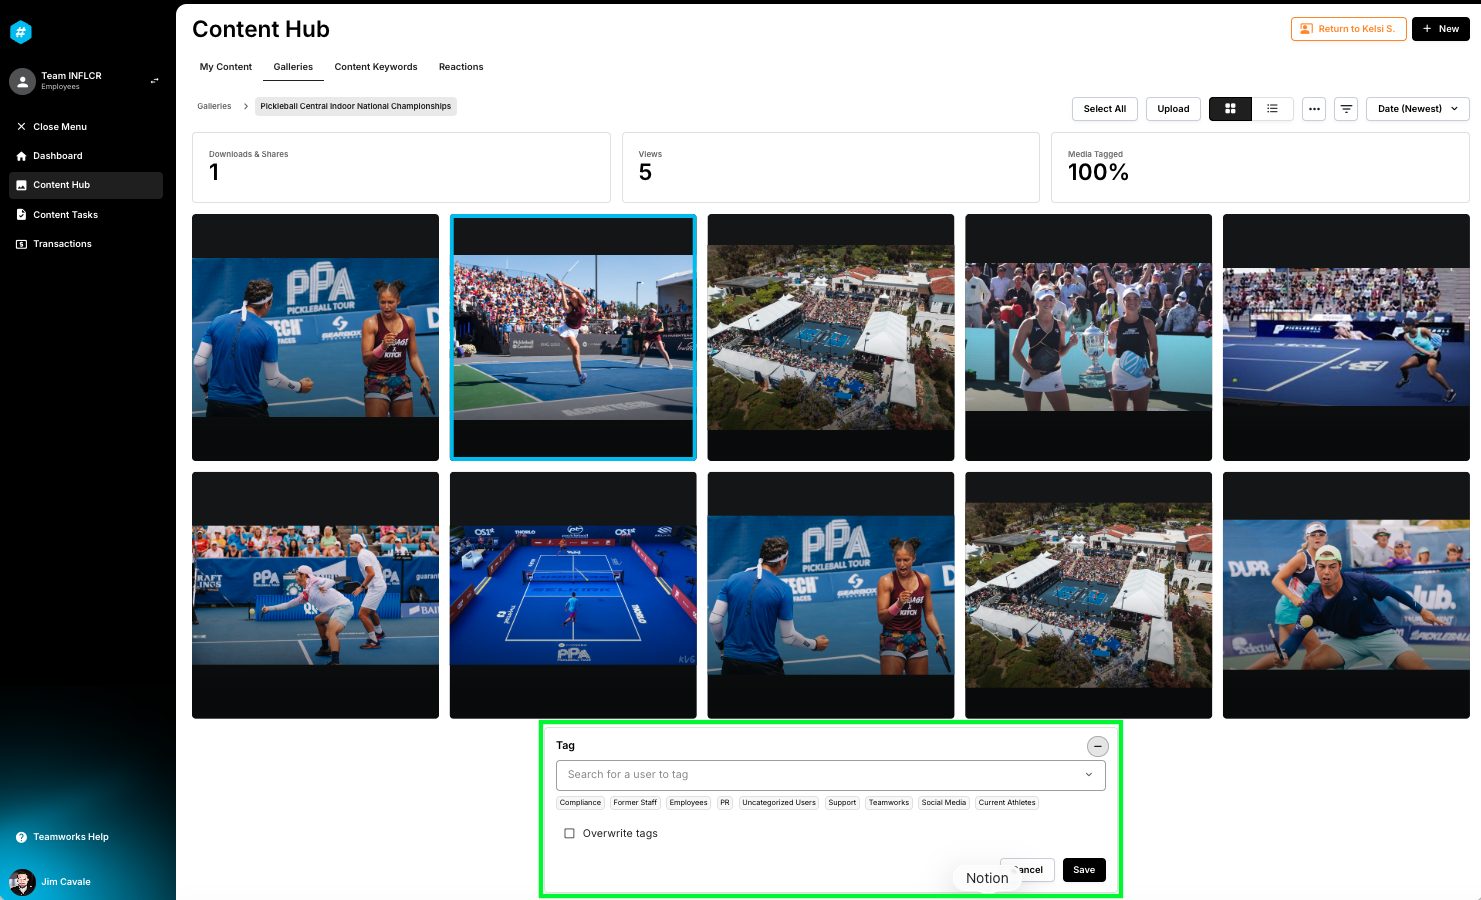The image size is (1481, 900).
Task: Expand the user tag search dropdown arrow
Action: click(x=1089, y=775)
